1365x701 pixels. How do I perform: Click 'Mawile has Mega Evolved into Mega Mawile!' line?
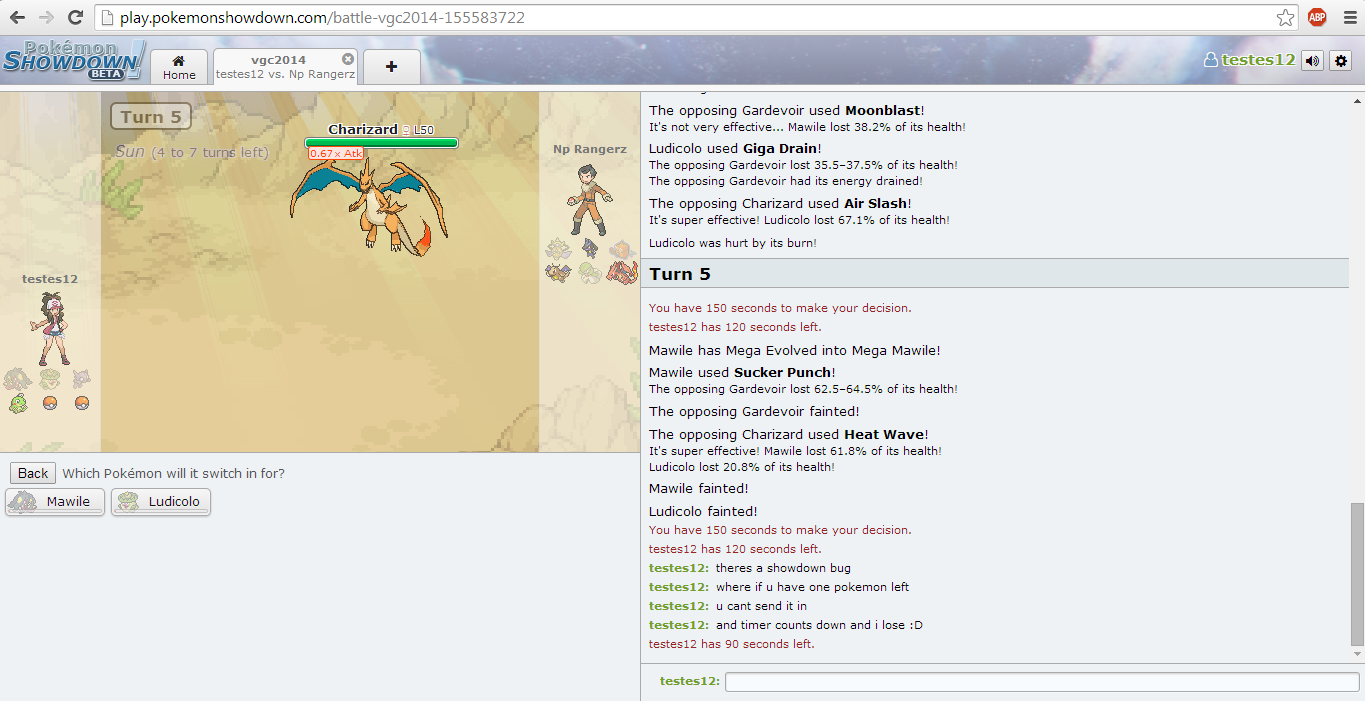tap(795, 350)
